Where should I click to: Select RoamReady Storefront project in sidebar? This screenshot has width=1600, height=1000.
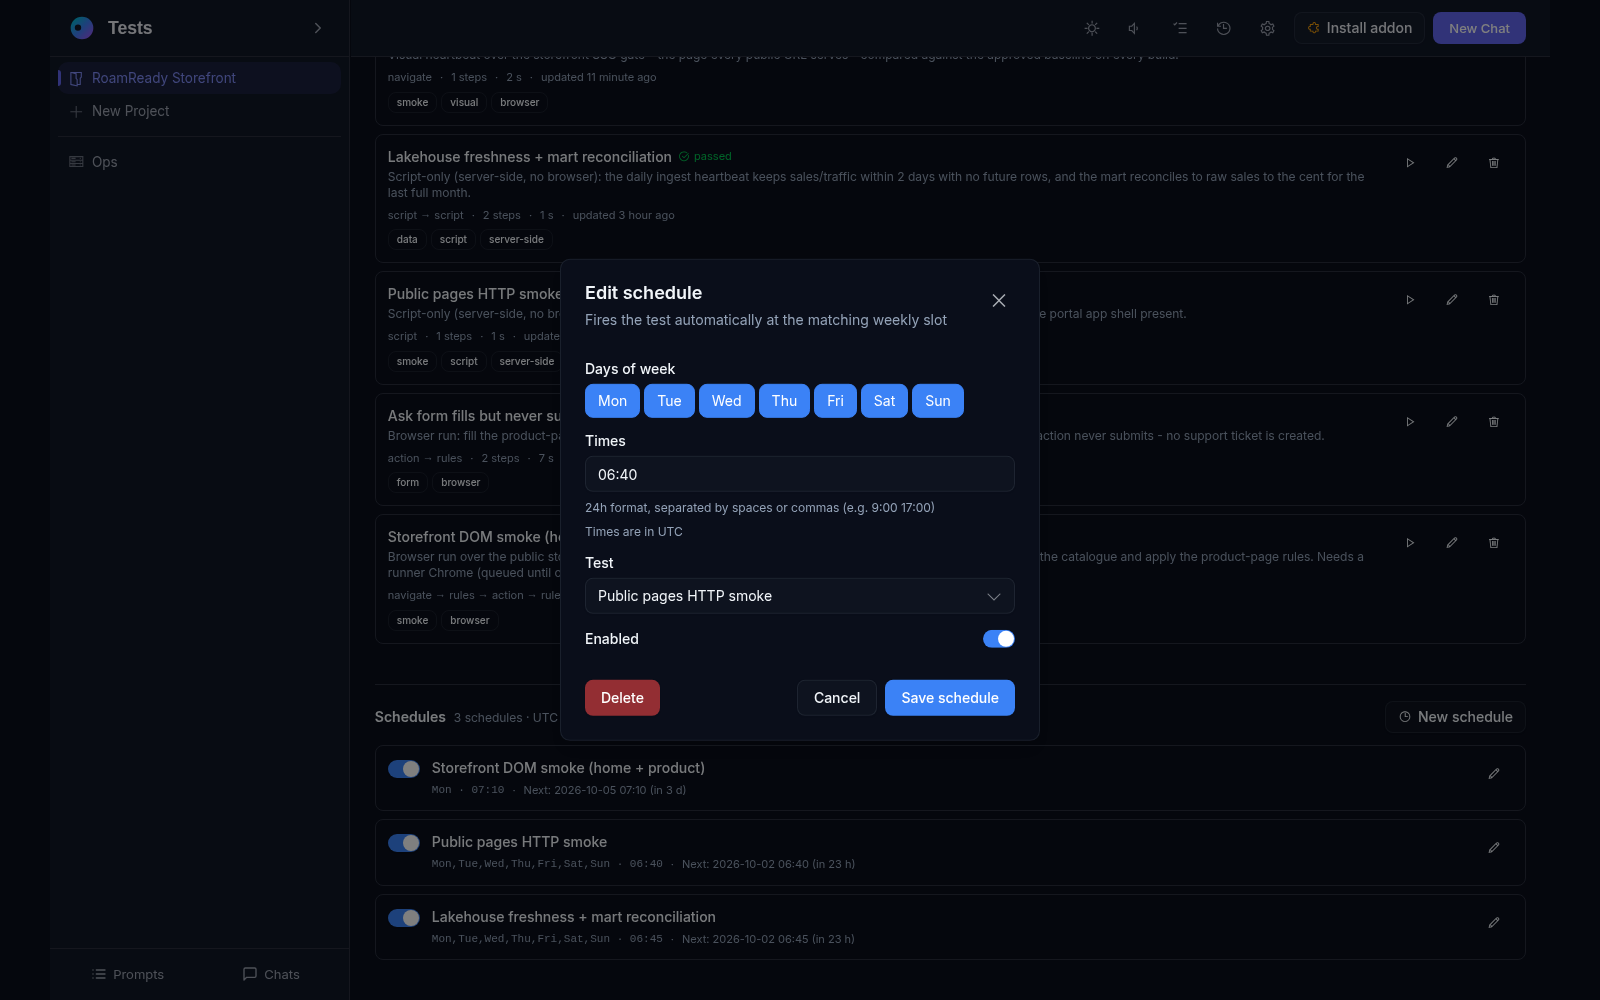[198, 78]
